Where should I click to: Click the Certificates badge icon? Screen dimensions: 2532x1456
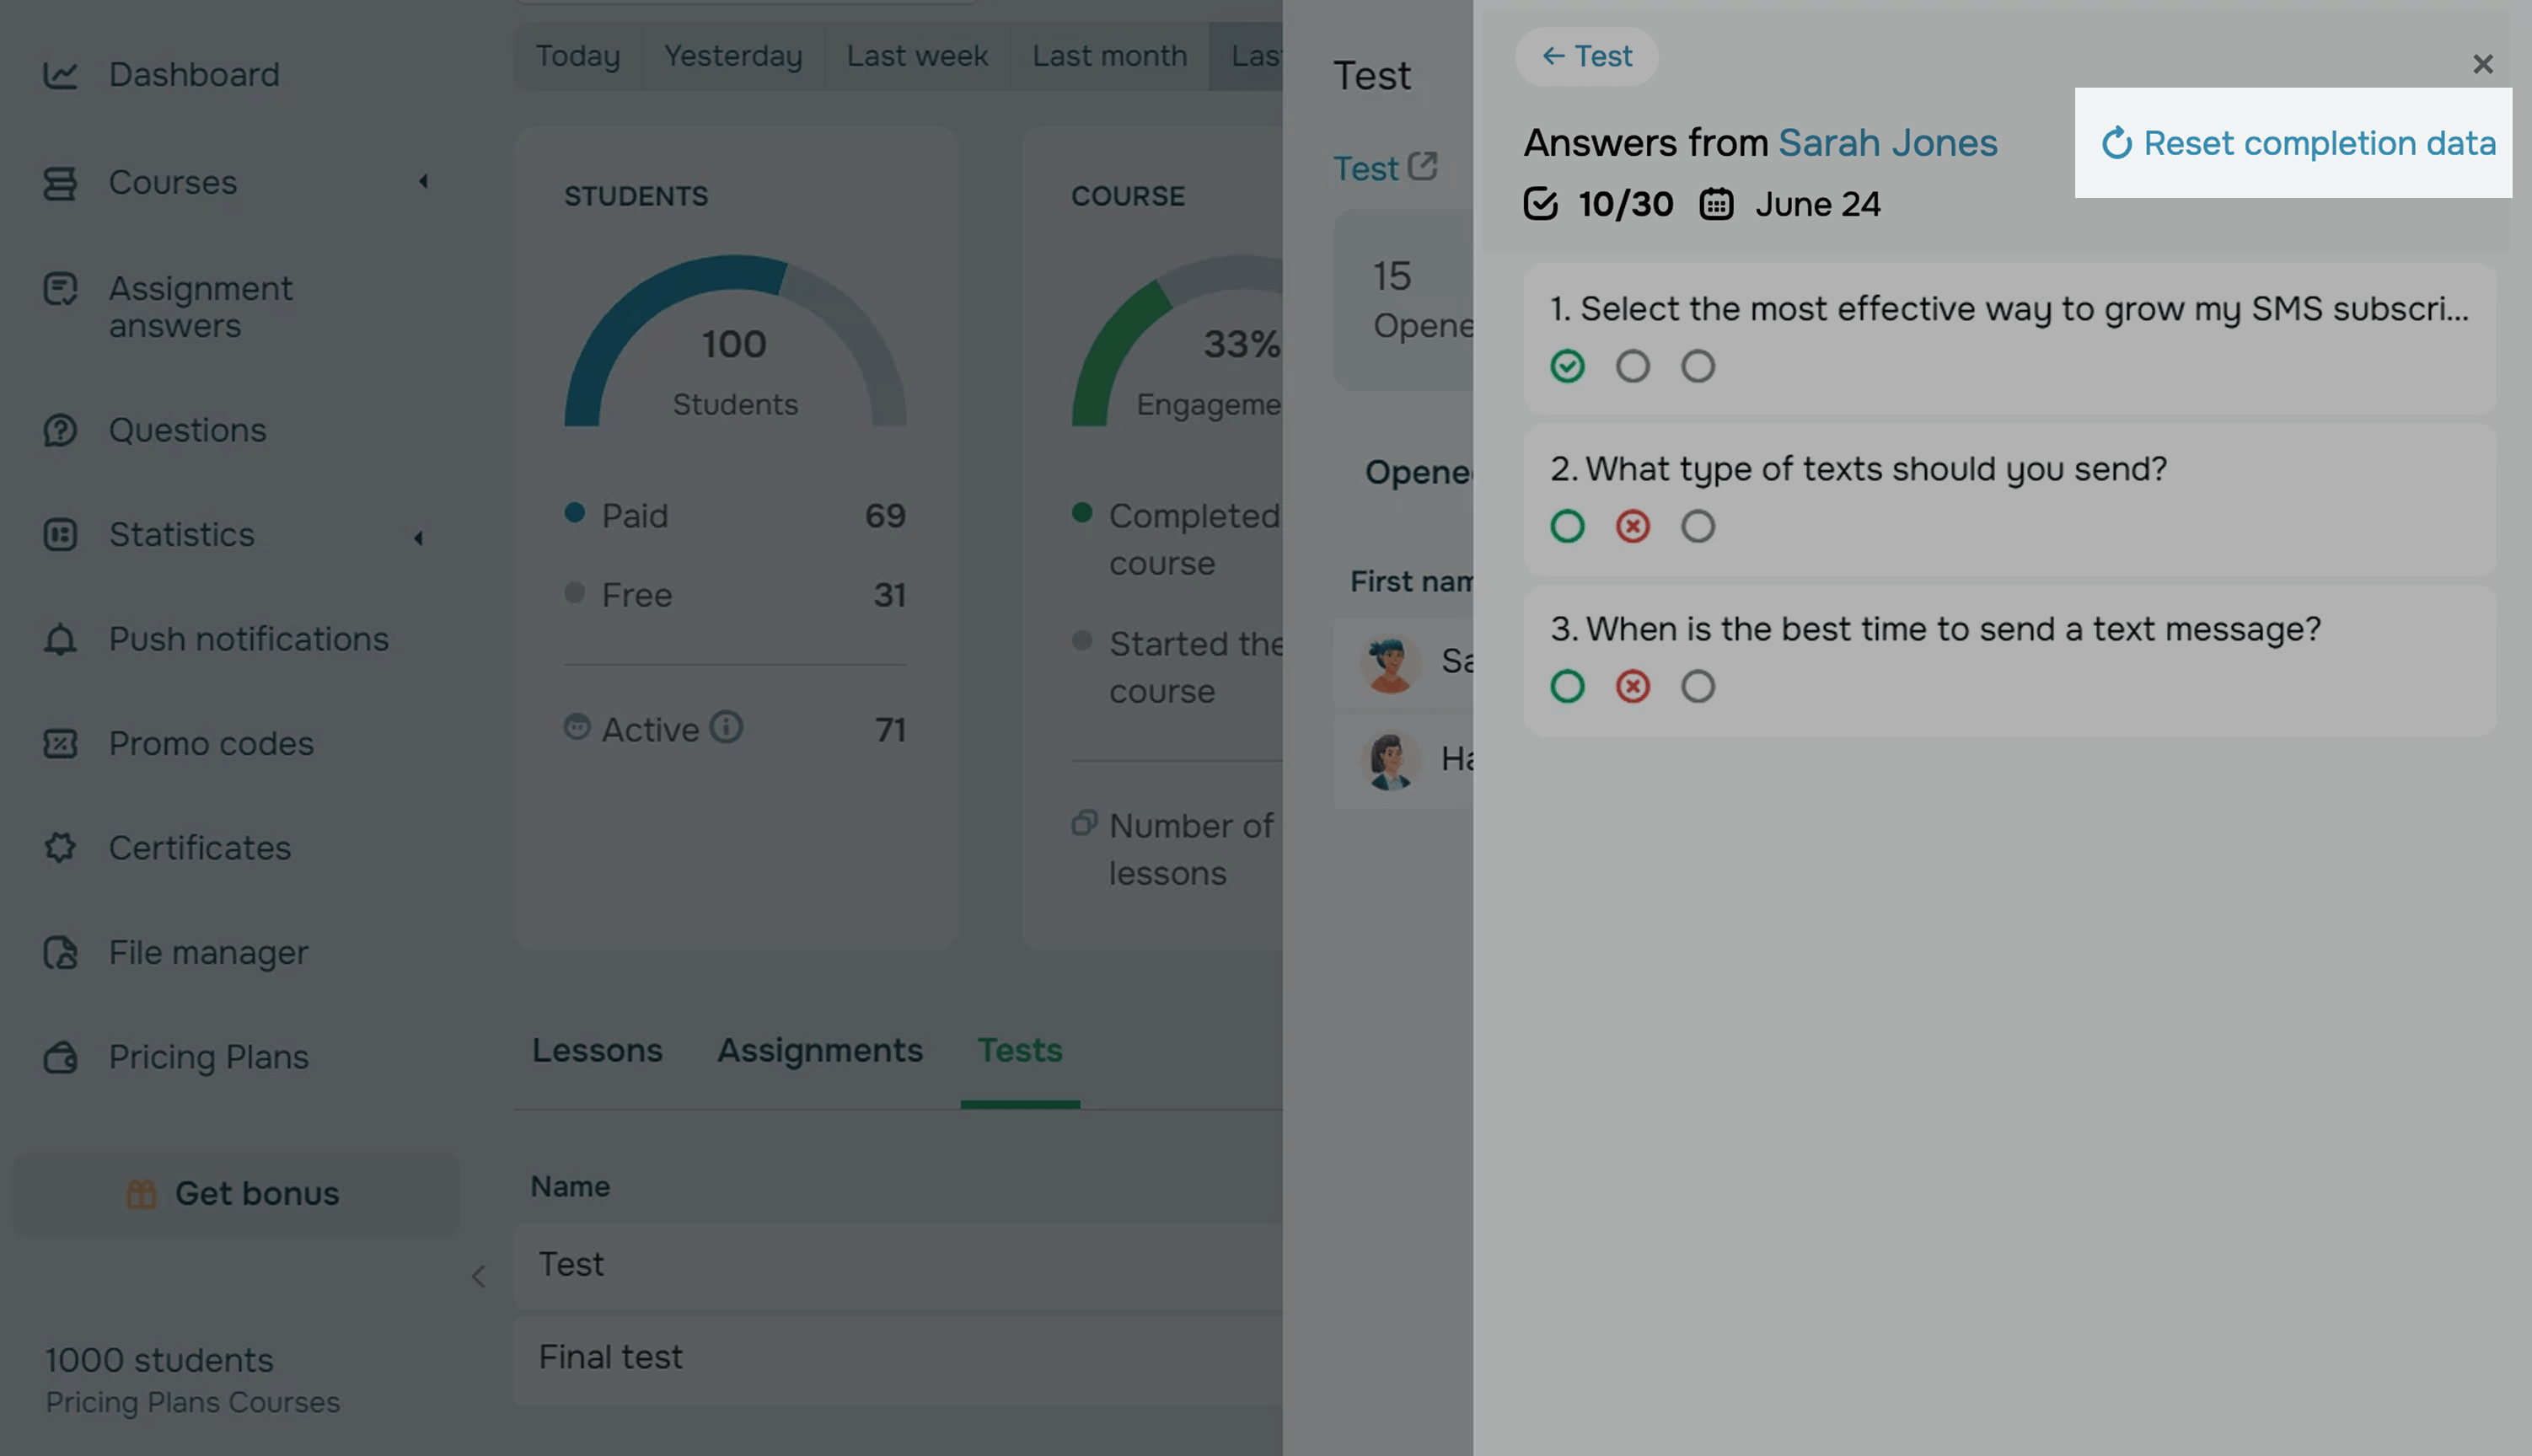click(60, 848)
